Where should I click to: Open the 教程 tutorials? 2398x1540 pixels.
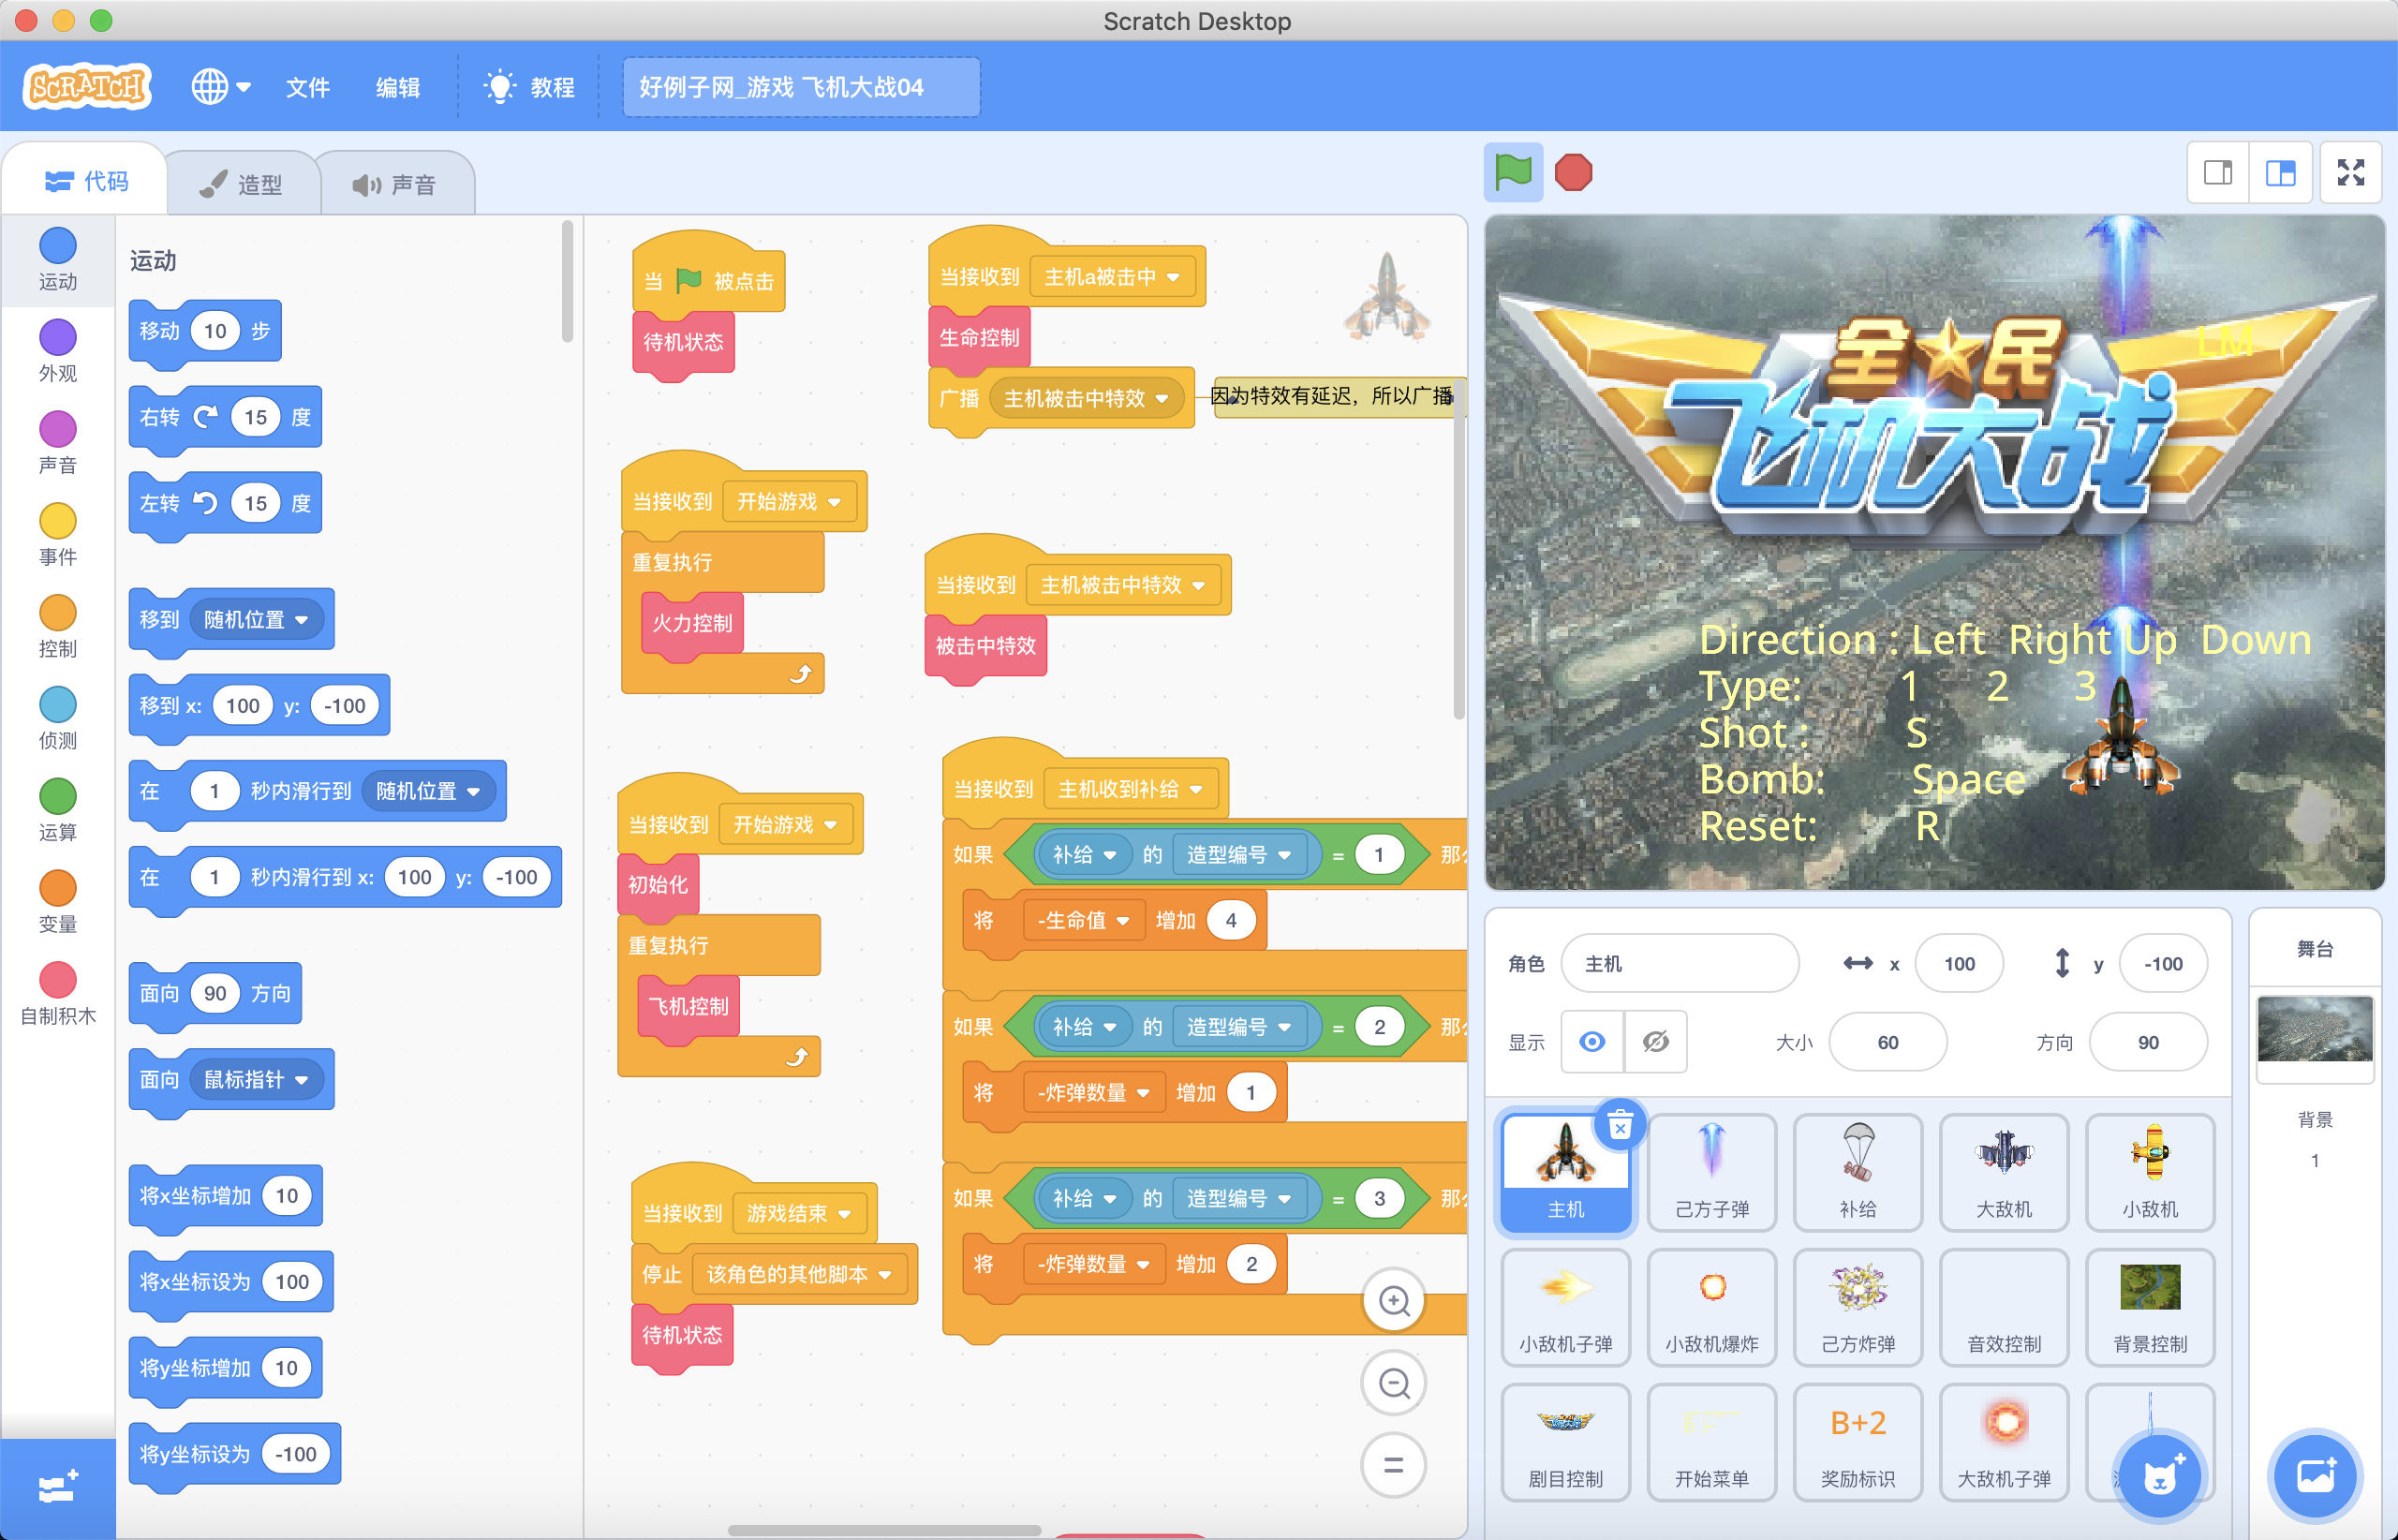tap(529, 87)
